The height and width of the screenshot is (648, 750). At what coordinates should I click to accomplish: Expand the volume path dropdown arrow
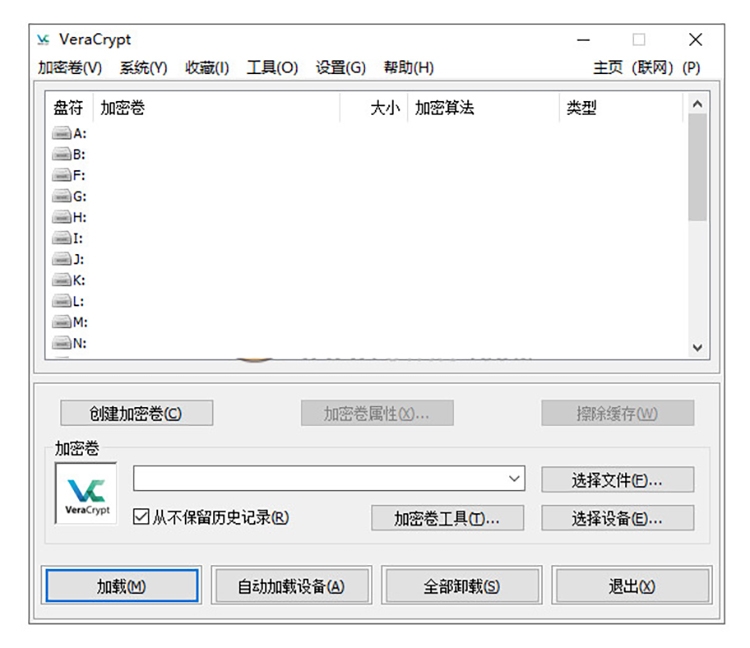(515, 479)
